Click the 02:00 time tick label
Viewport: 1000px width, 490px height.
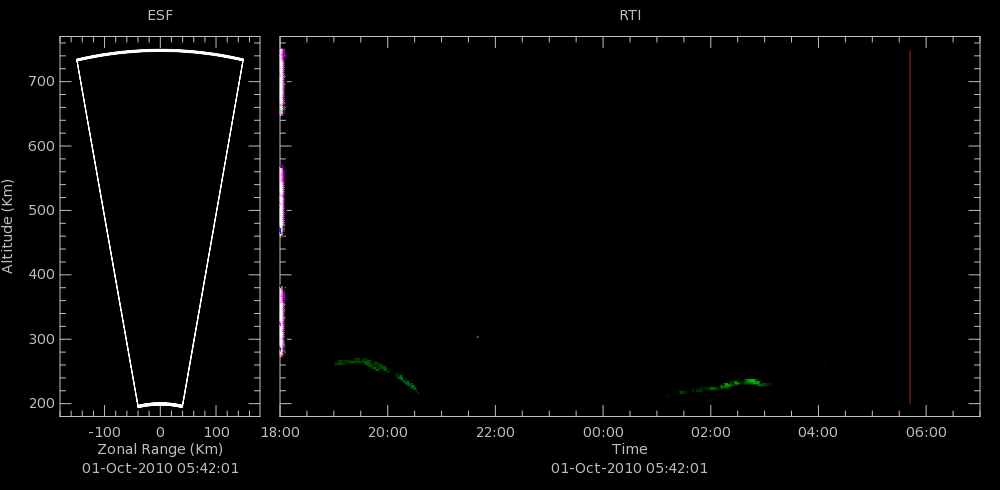710,433
